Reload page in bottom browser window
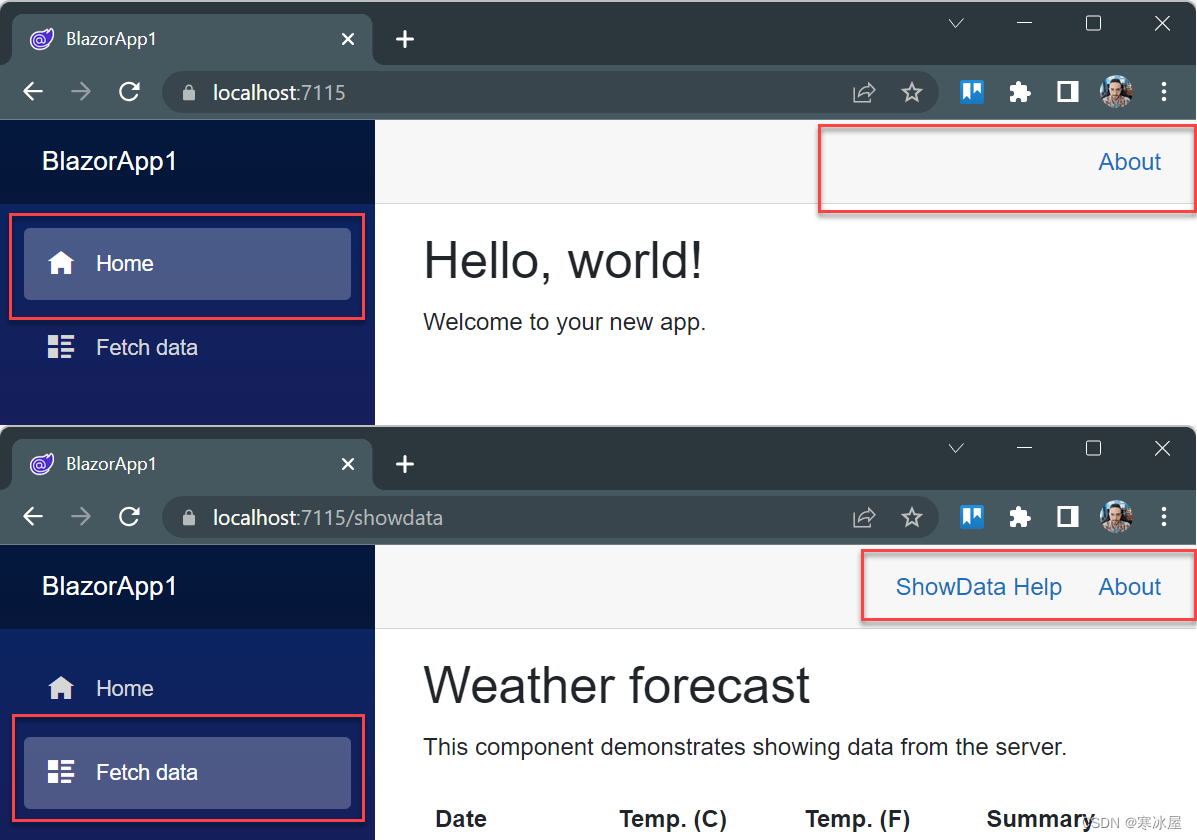 point(129,517)
